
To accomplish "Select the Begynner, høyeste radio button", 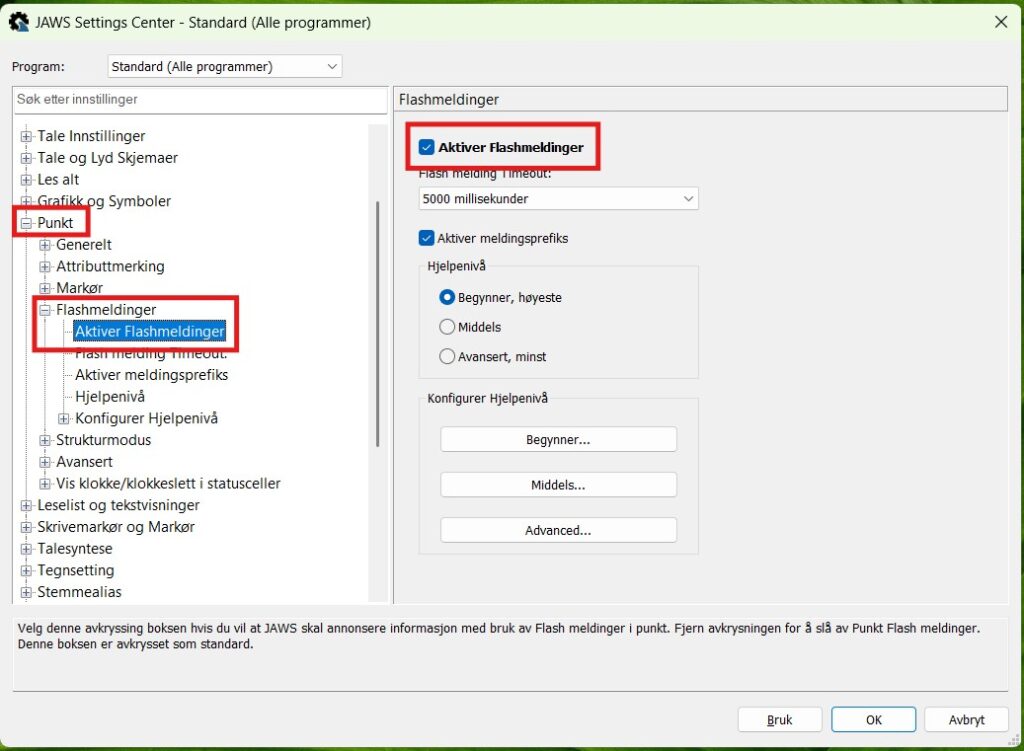I will tap(447, 297).
